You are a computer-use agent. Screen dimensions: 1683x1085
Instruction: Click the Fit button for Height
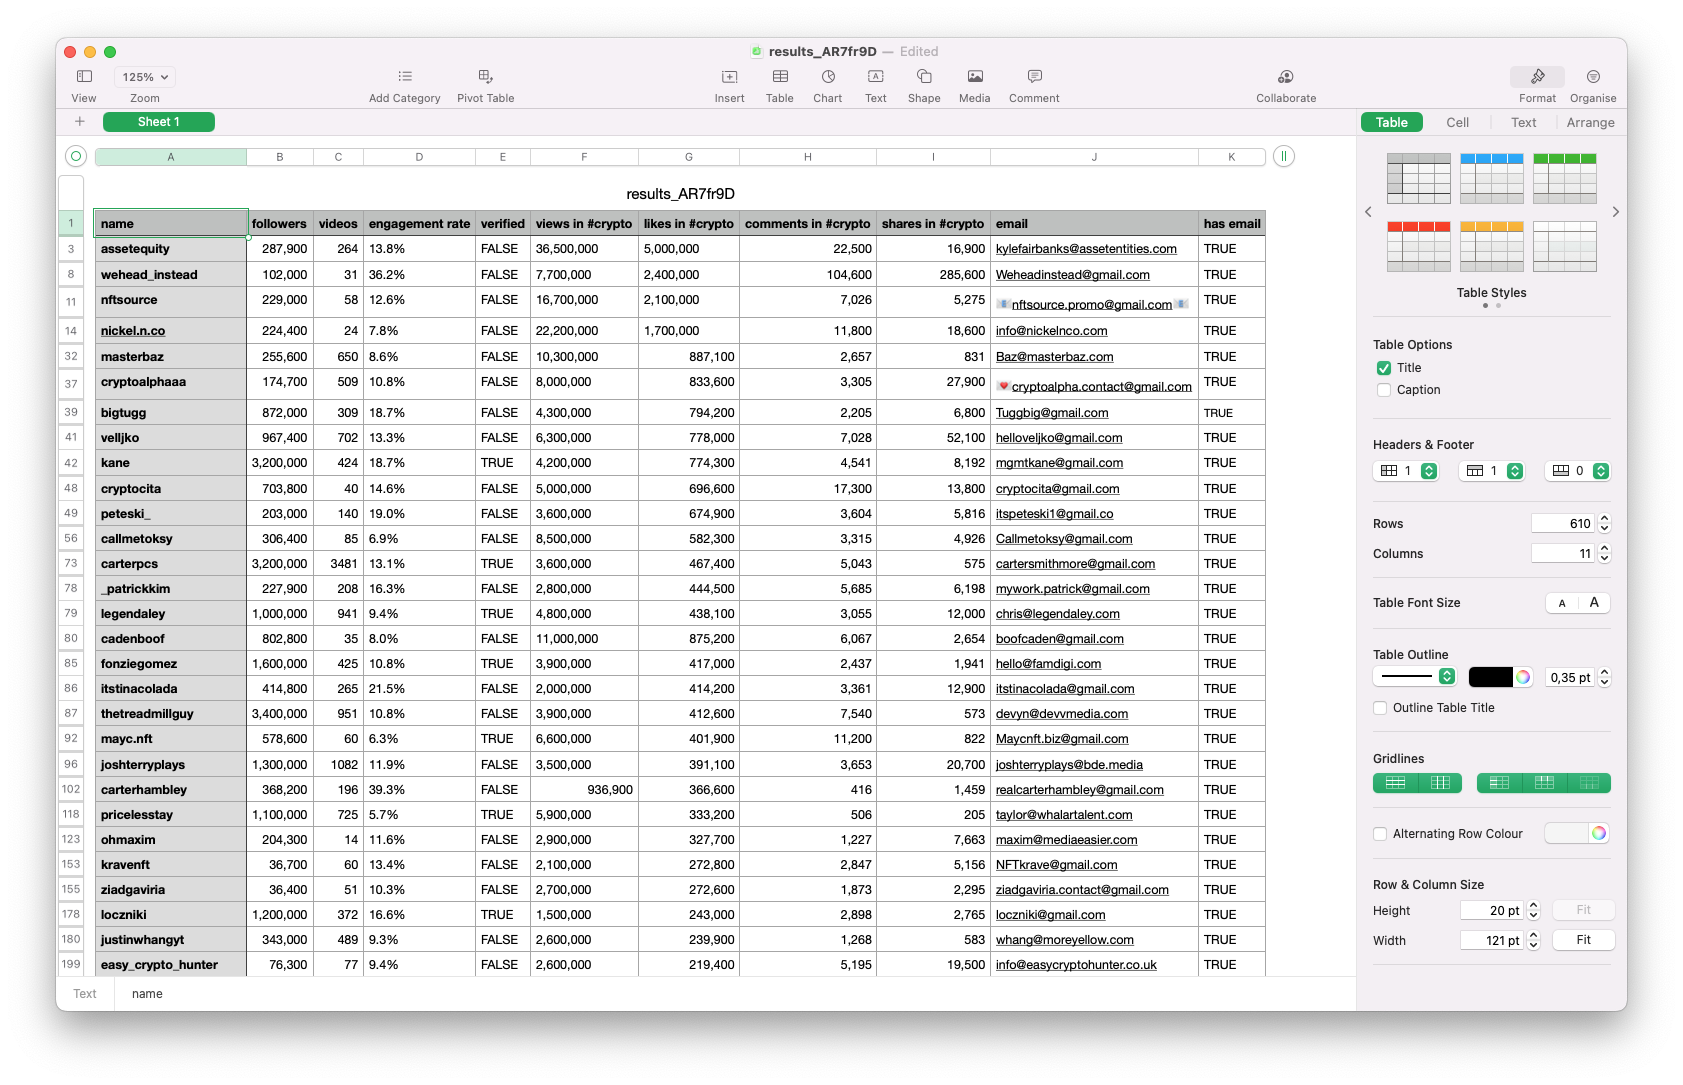click(1583, 910)
